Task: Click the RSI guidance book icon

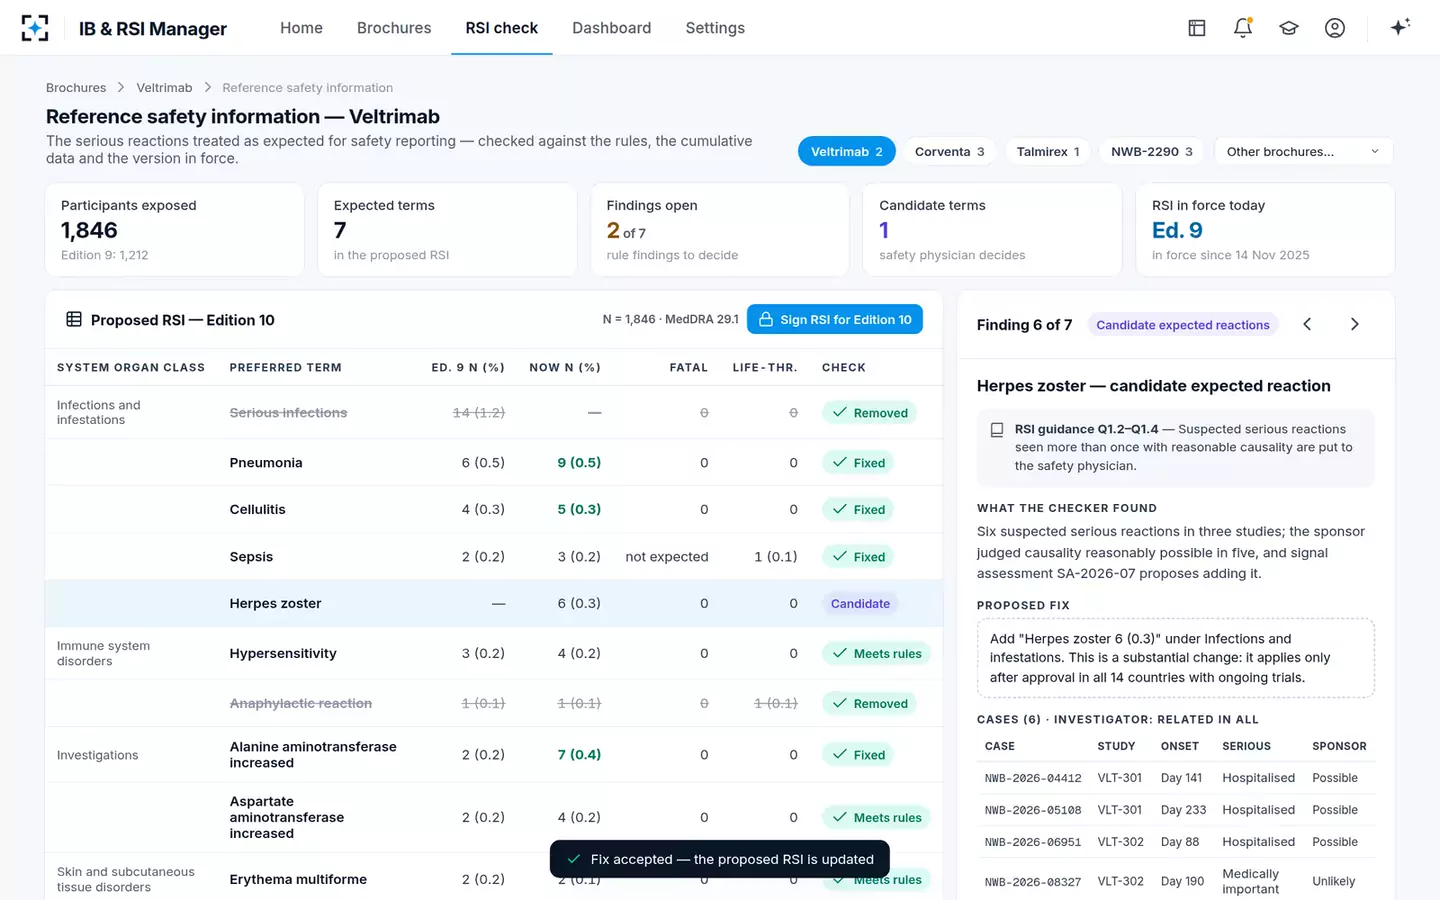Action: point(997,430)
